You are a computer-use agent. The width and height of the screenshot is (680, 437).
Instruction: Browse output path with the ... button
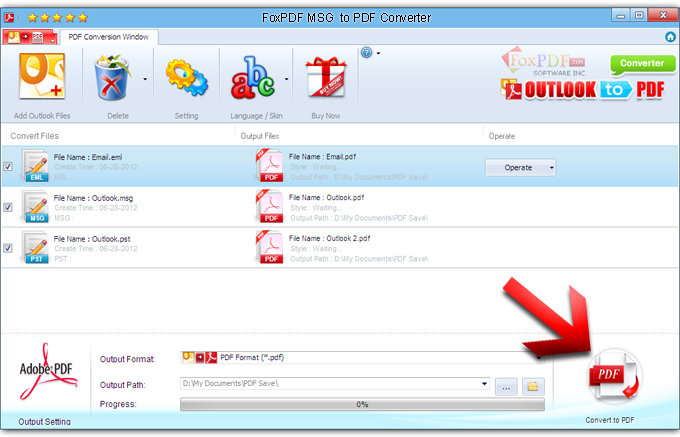[x=506, y=387]
